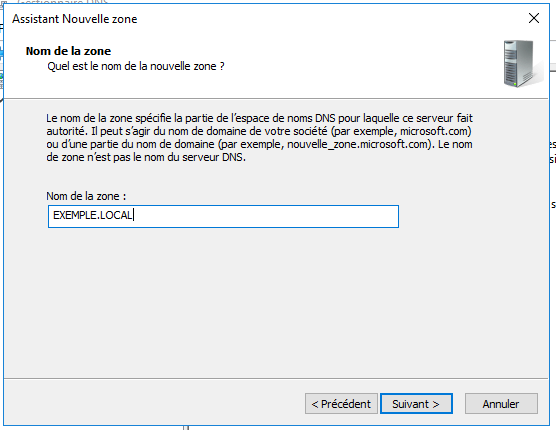556x430 pixels.
Task: Click the description sentence ending serveur DNS.
Action: [146, 157]
